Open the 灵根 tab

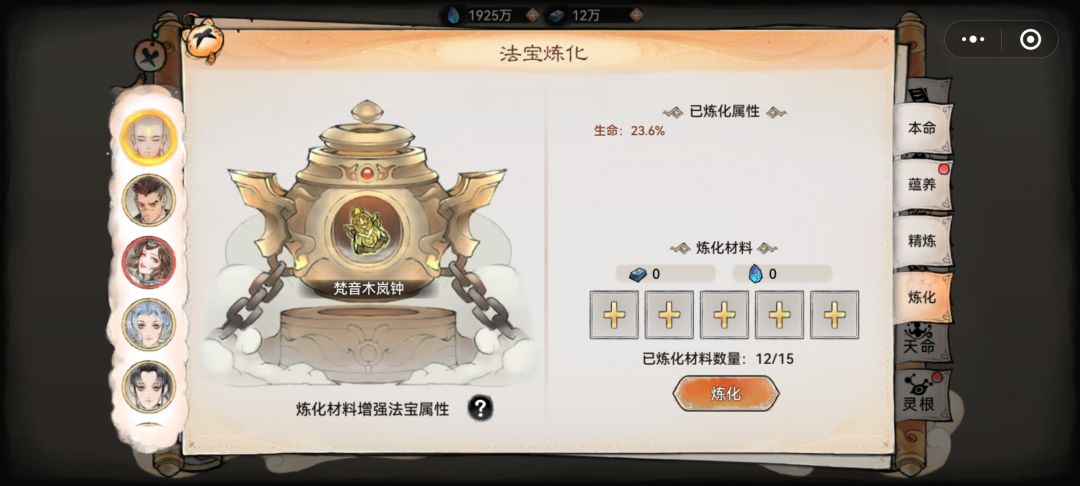pyautogui.click(x=920, y=398)
